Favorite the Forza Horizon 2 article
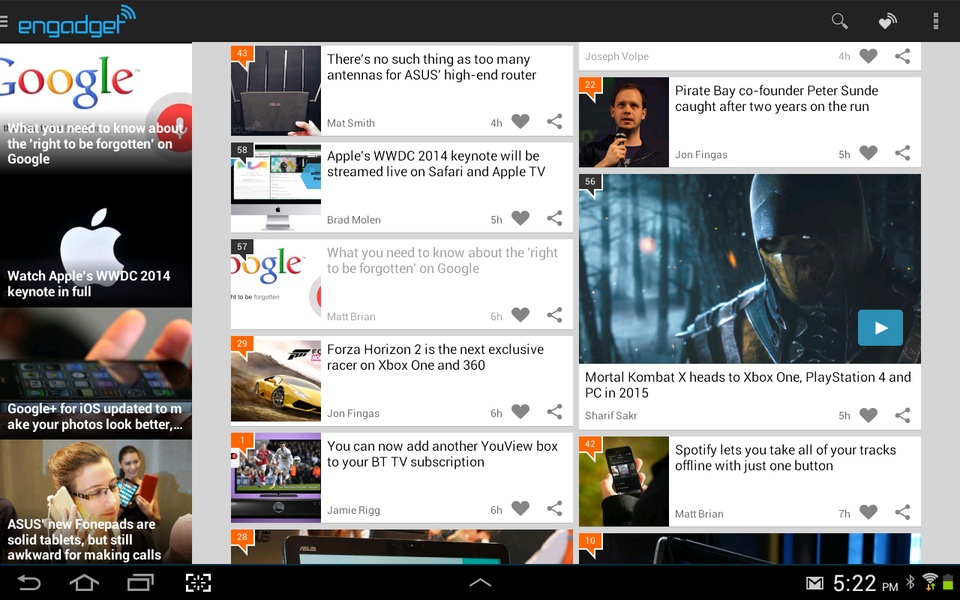Viewport: 960px width, 600px height. pyautogui.click(x=520, y=412)
